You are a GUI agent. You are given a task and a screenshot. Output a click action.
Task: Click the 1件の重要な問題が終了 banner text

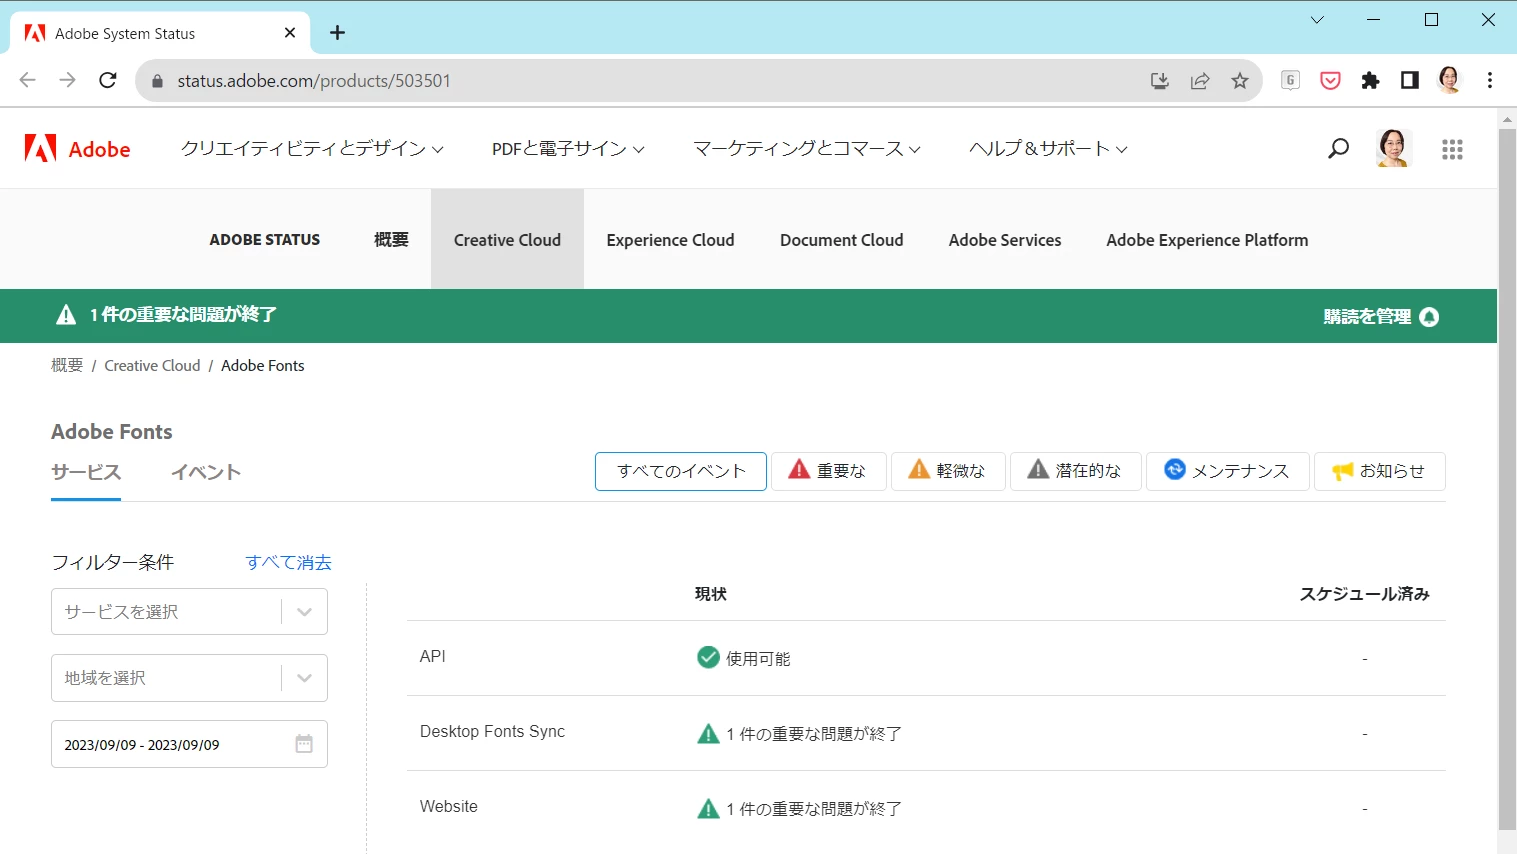pos(183,315)
